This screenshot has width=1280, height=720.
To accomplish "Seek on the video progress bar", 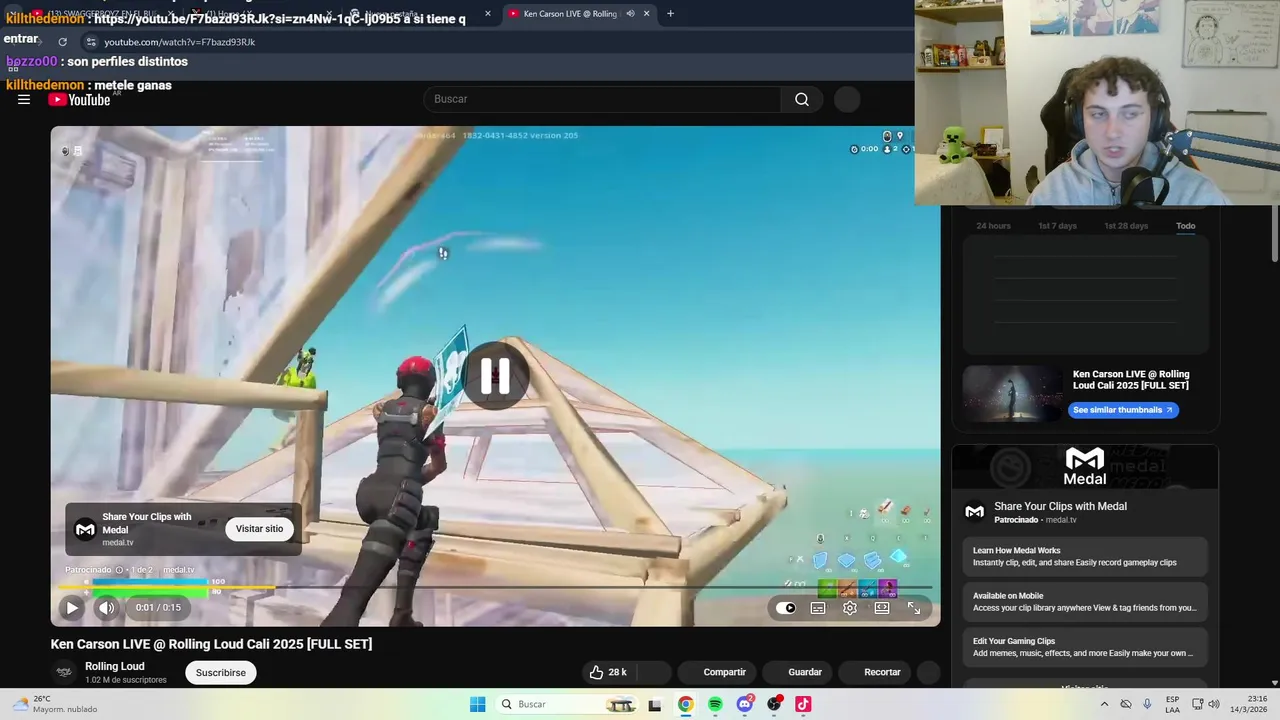I will pos(495,588).
